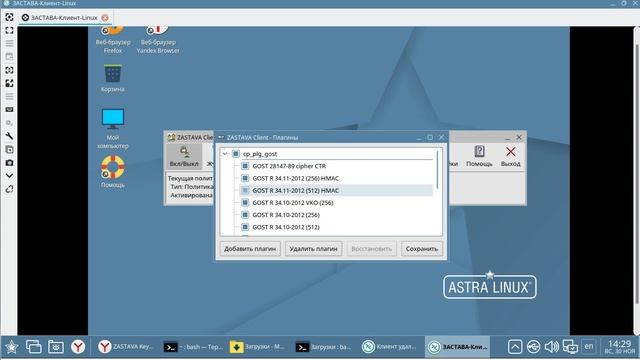Launch Yandex browser from the taskbar quick launch
Image resolution: width=640 pixels, height=360 pixels.
[78, 347]
